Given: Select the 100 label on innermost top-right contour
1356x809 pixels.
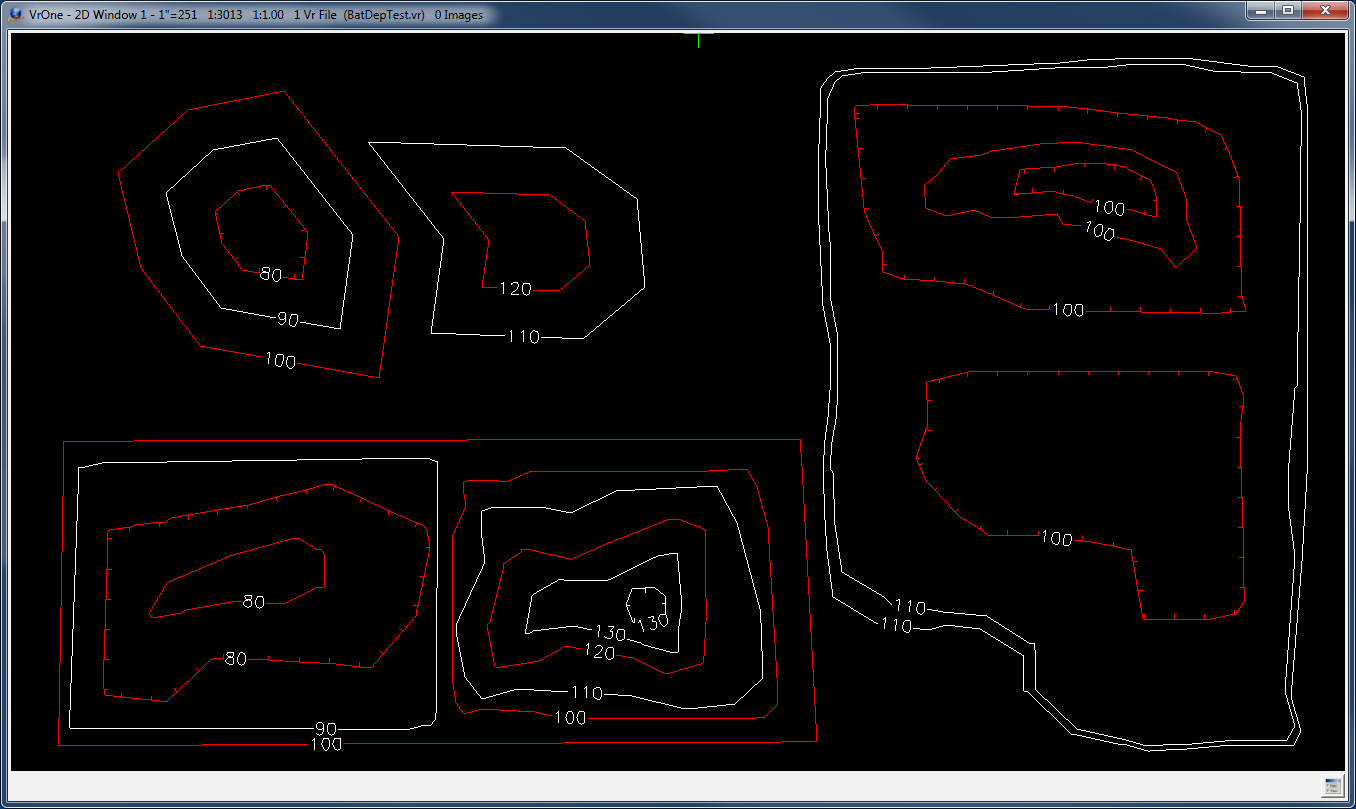Looking at the screenshot, I should pos(1109,208).
